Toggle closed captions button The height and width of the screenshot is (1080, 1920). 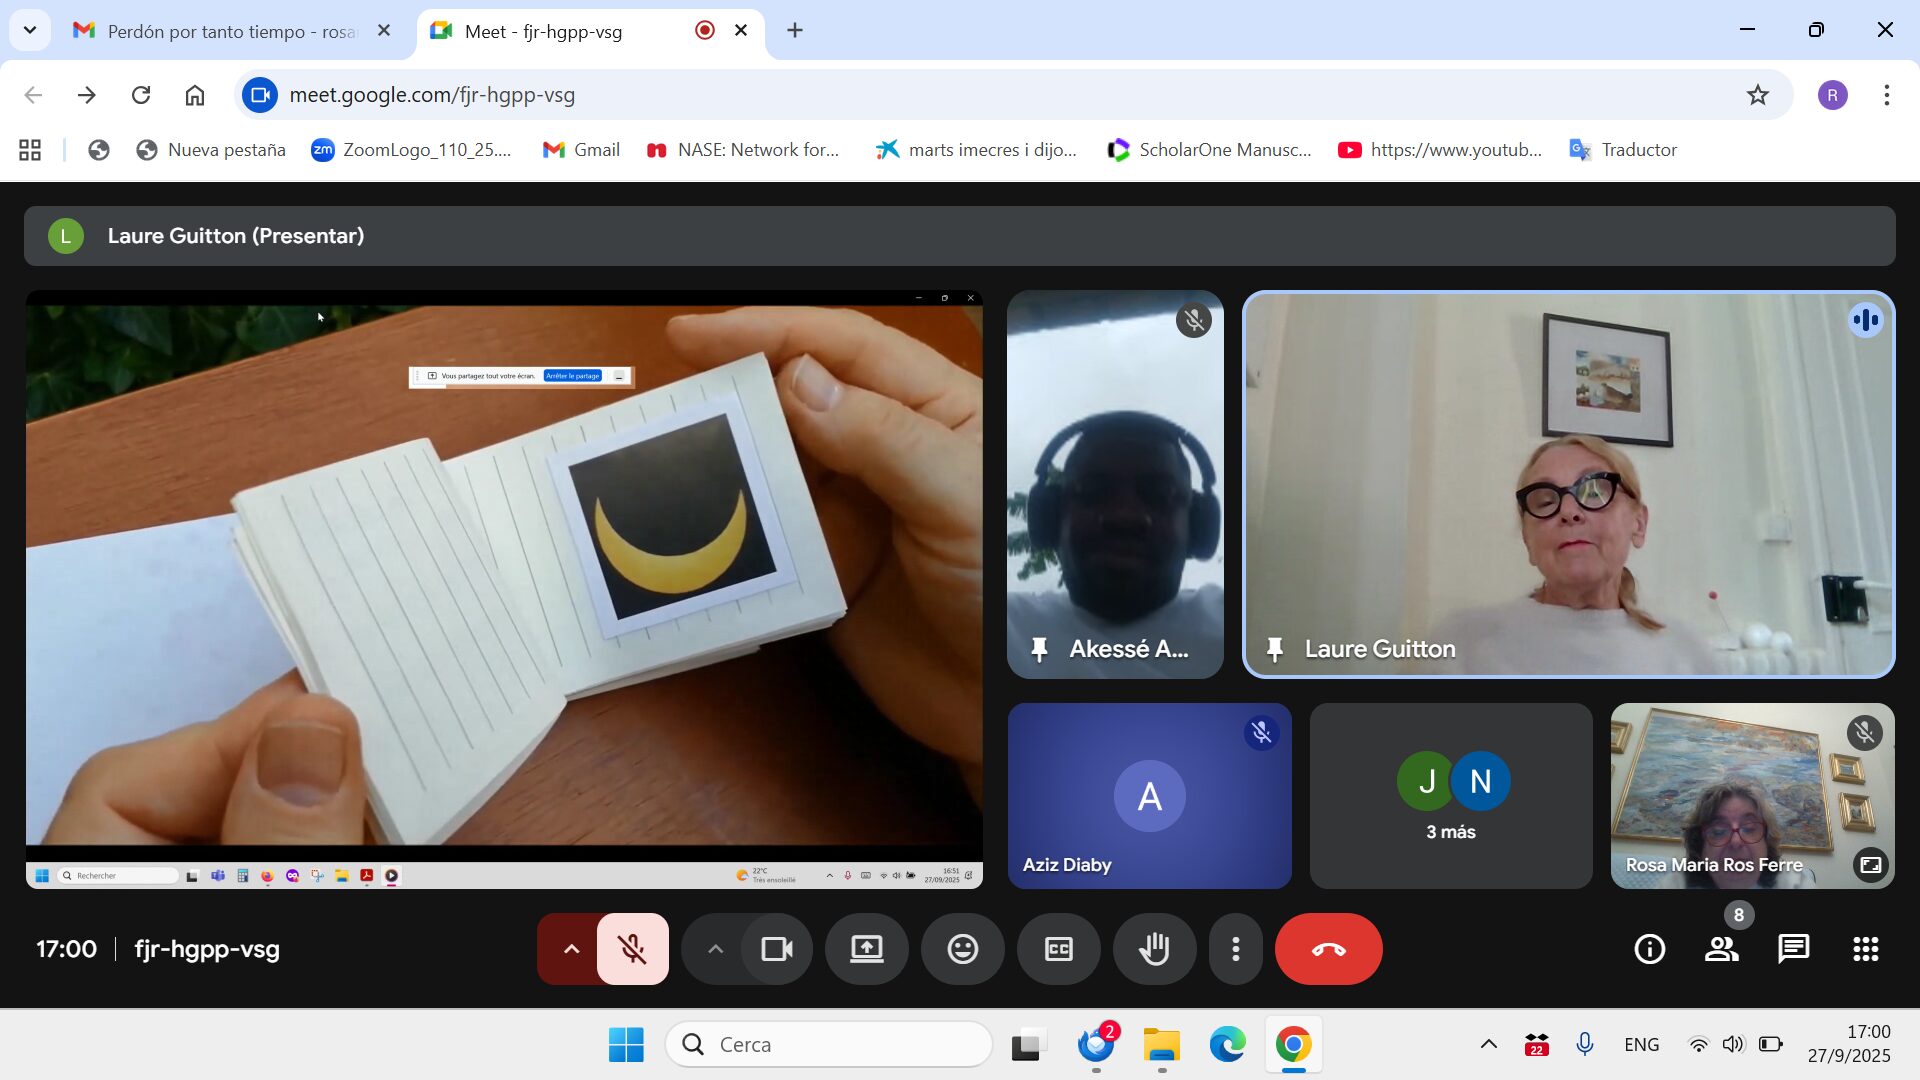pos(1058,949)
